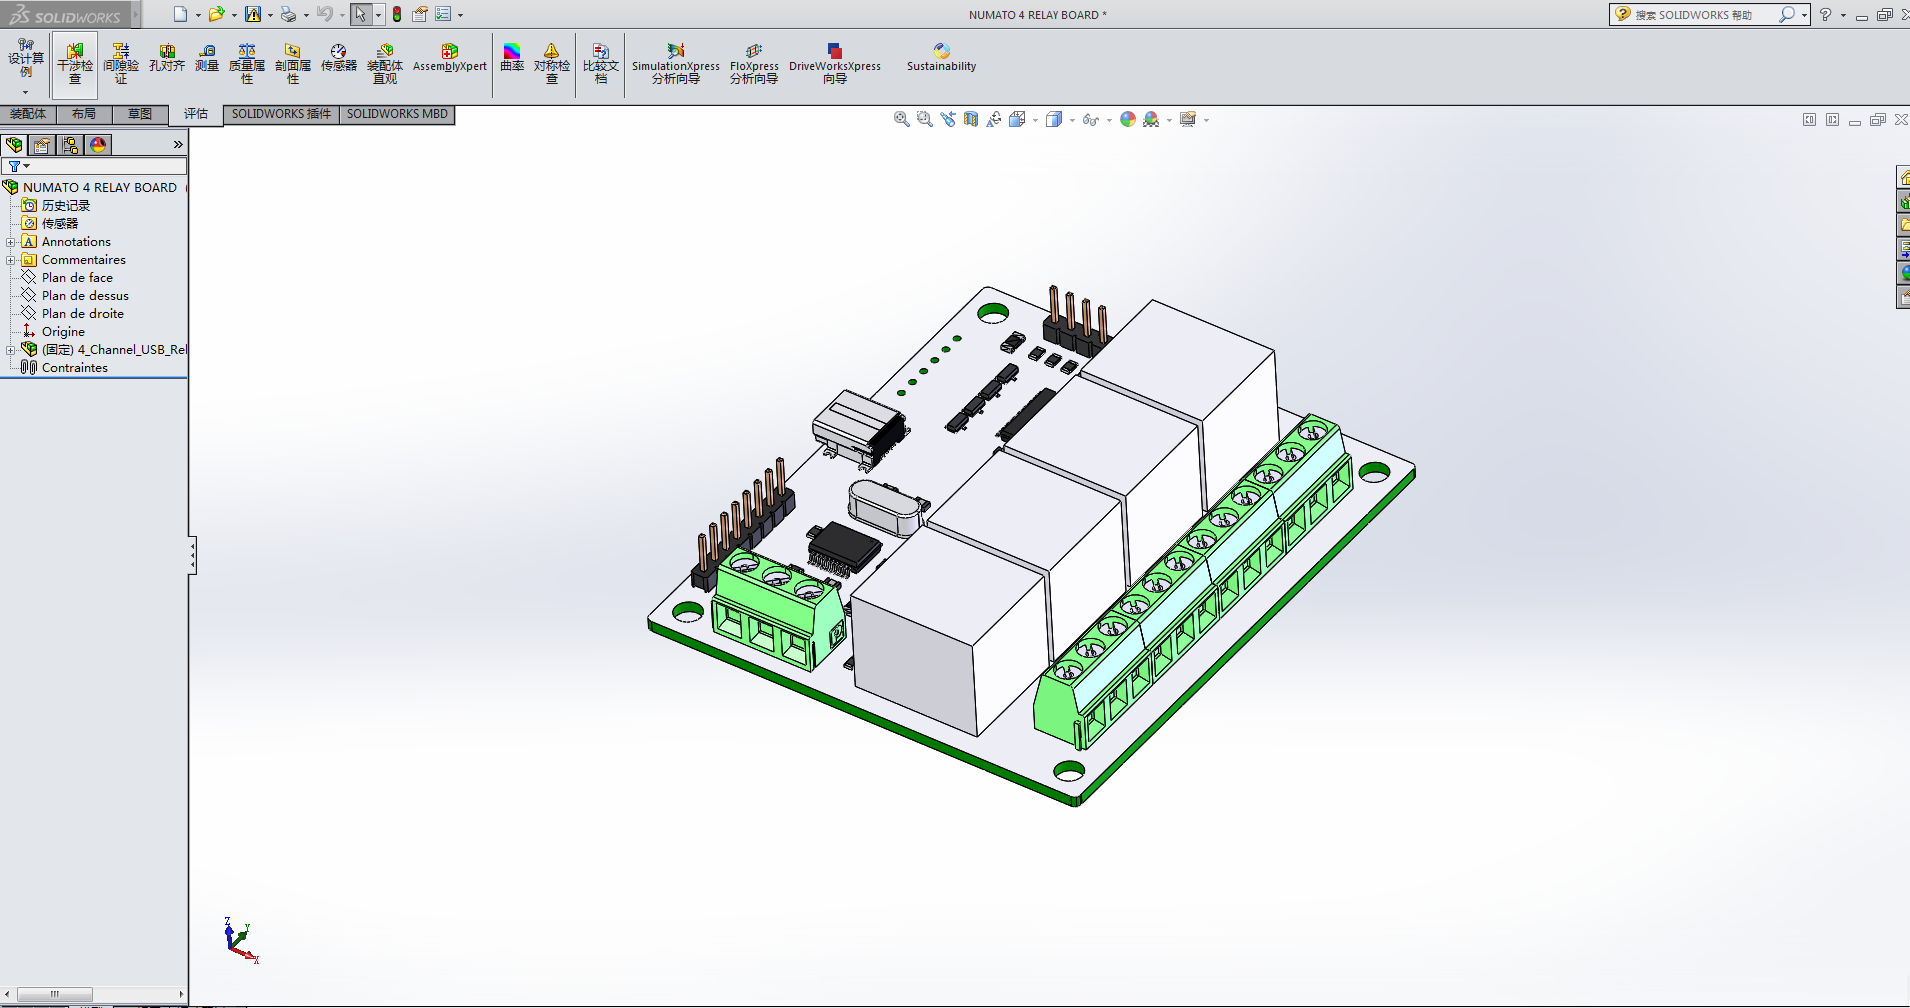
Task: Click the Edit Appearance color ball
Action: [1128, 120]
